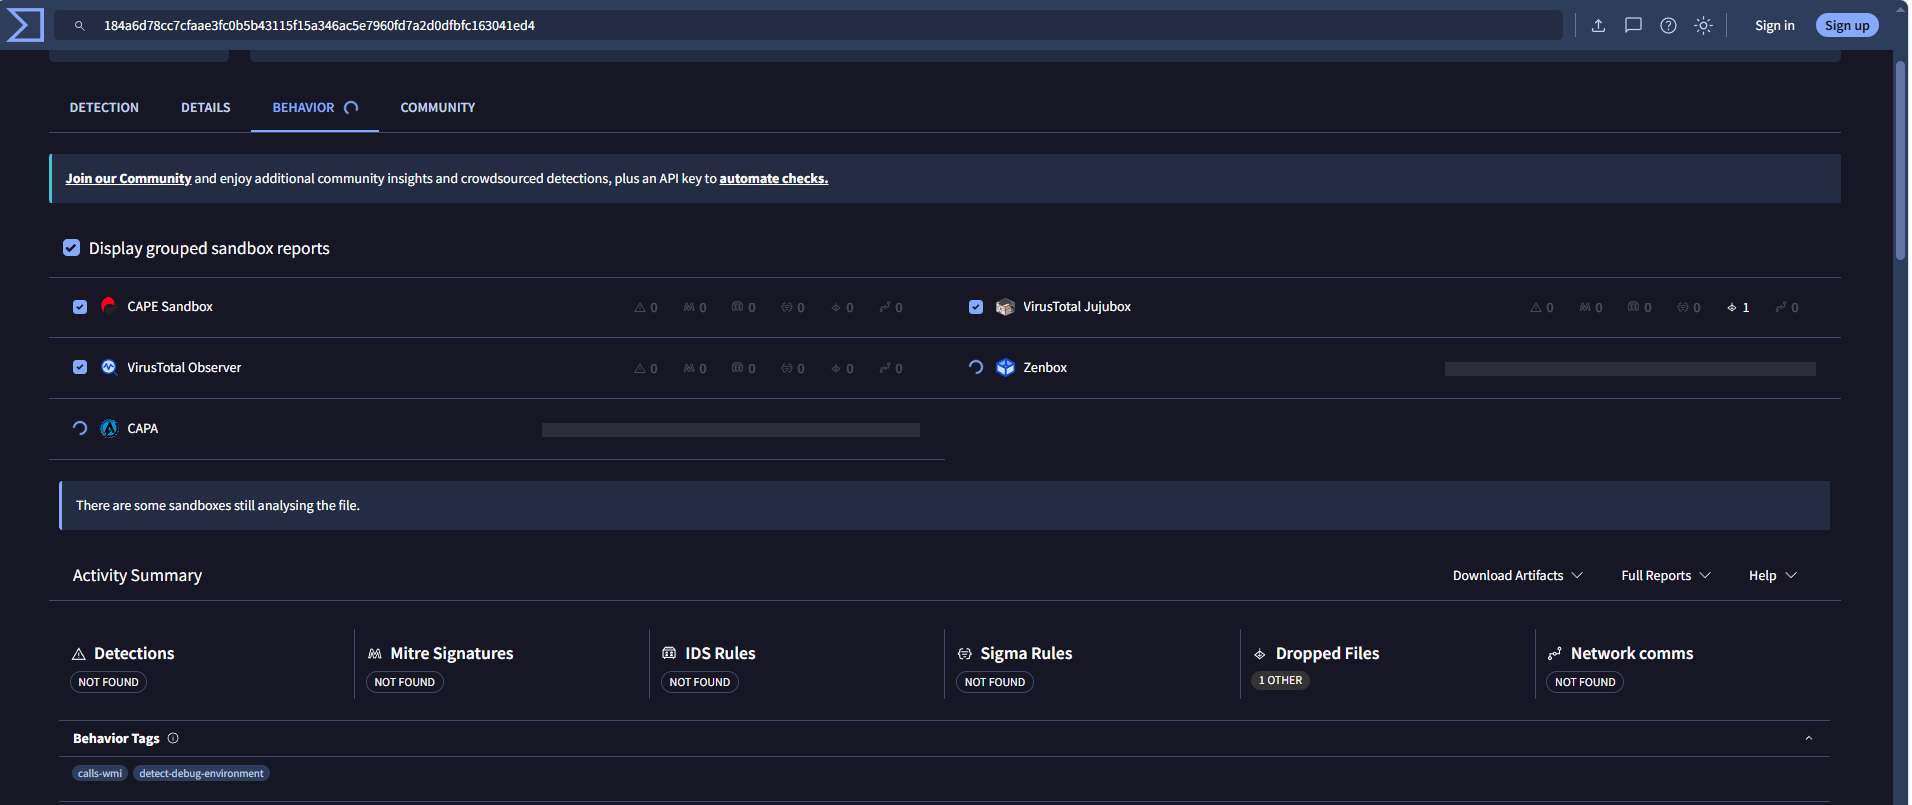Screen dimensions: 1912x805
Task: Open the notifications comment icon
Action: (x=1633, y=26)
